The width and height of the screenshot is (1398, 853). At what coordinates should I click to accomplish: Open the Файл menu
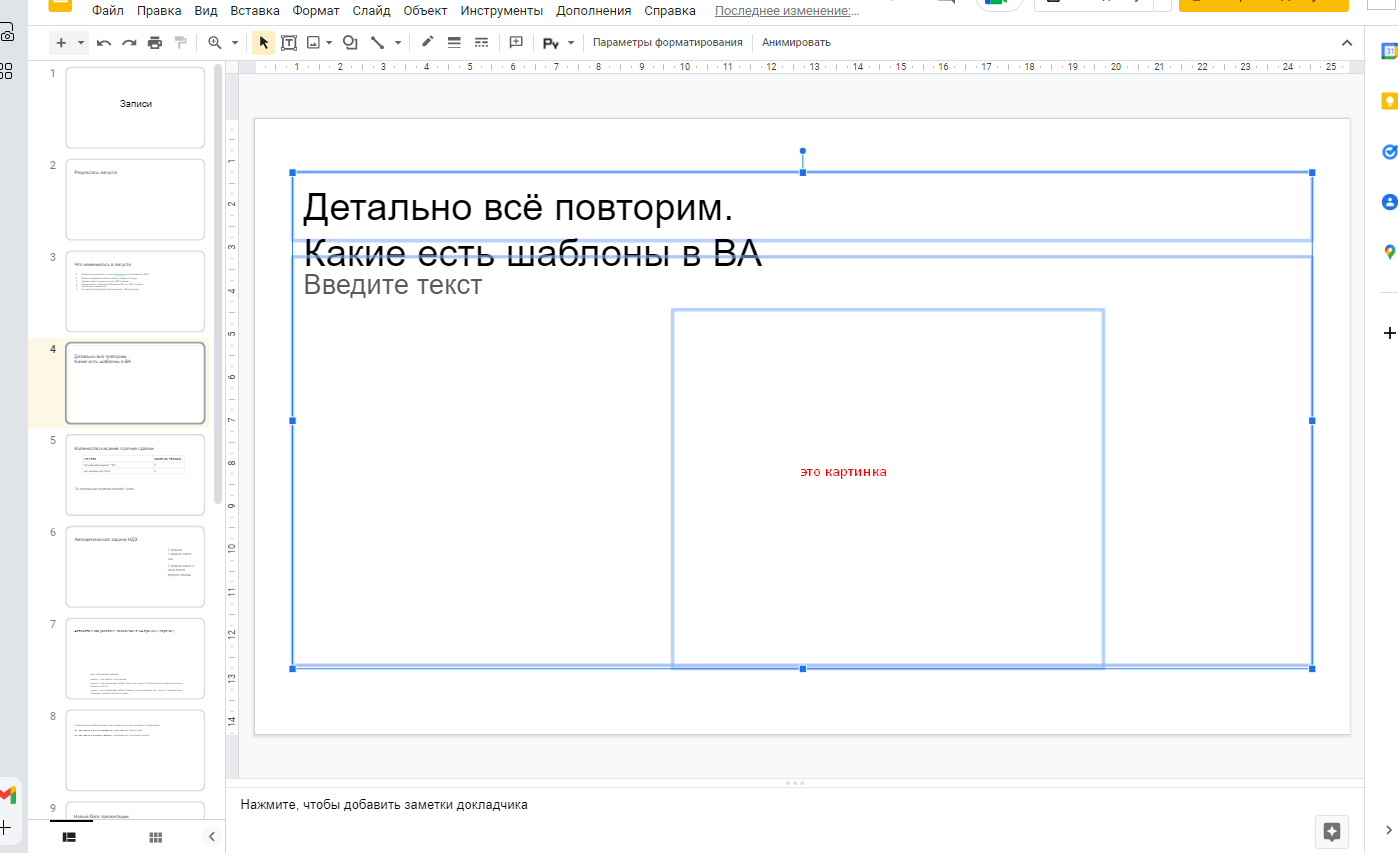point(108,11)
